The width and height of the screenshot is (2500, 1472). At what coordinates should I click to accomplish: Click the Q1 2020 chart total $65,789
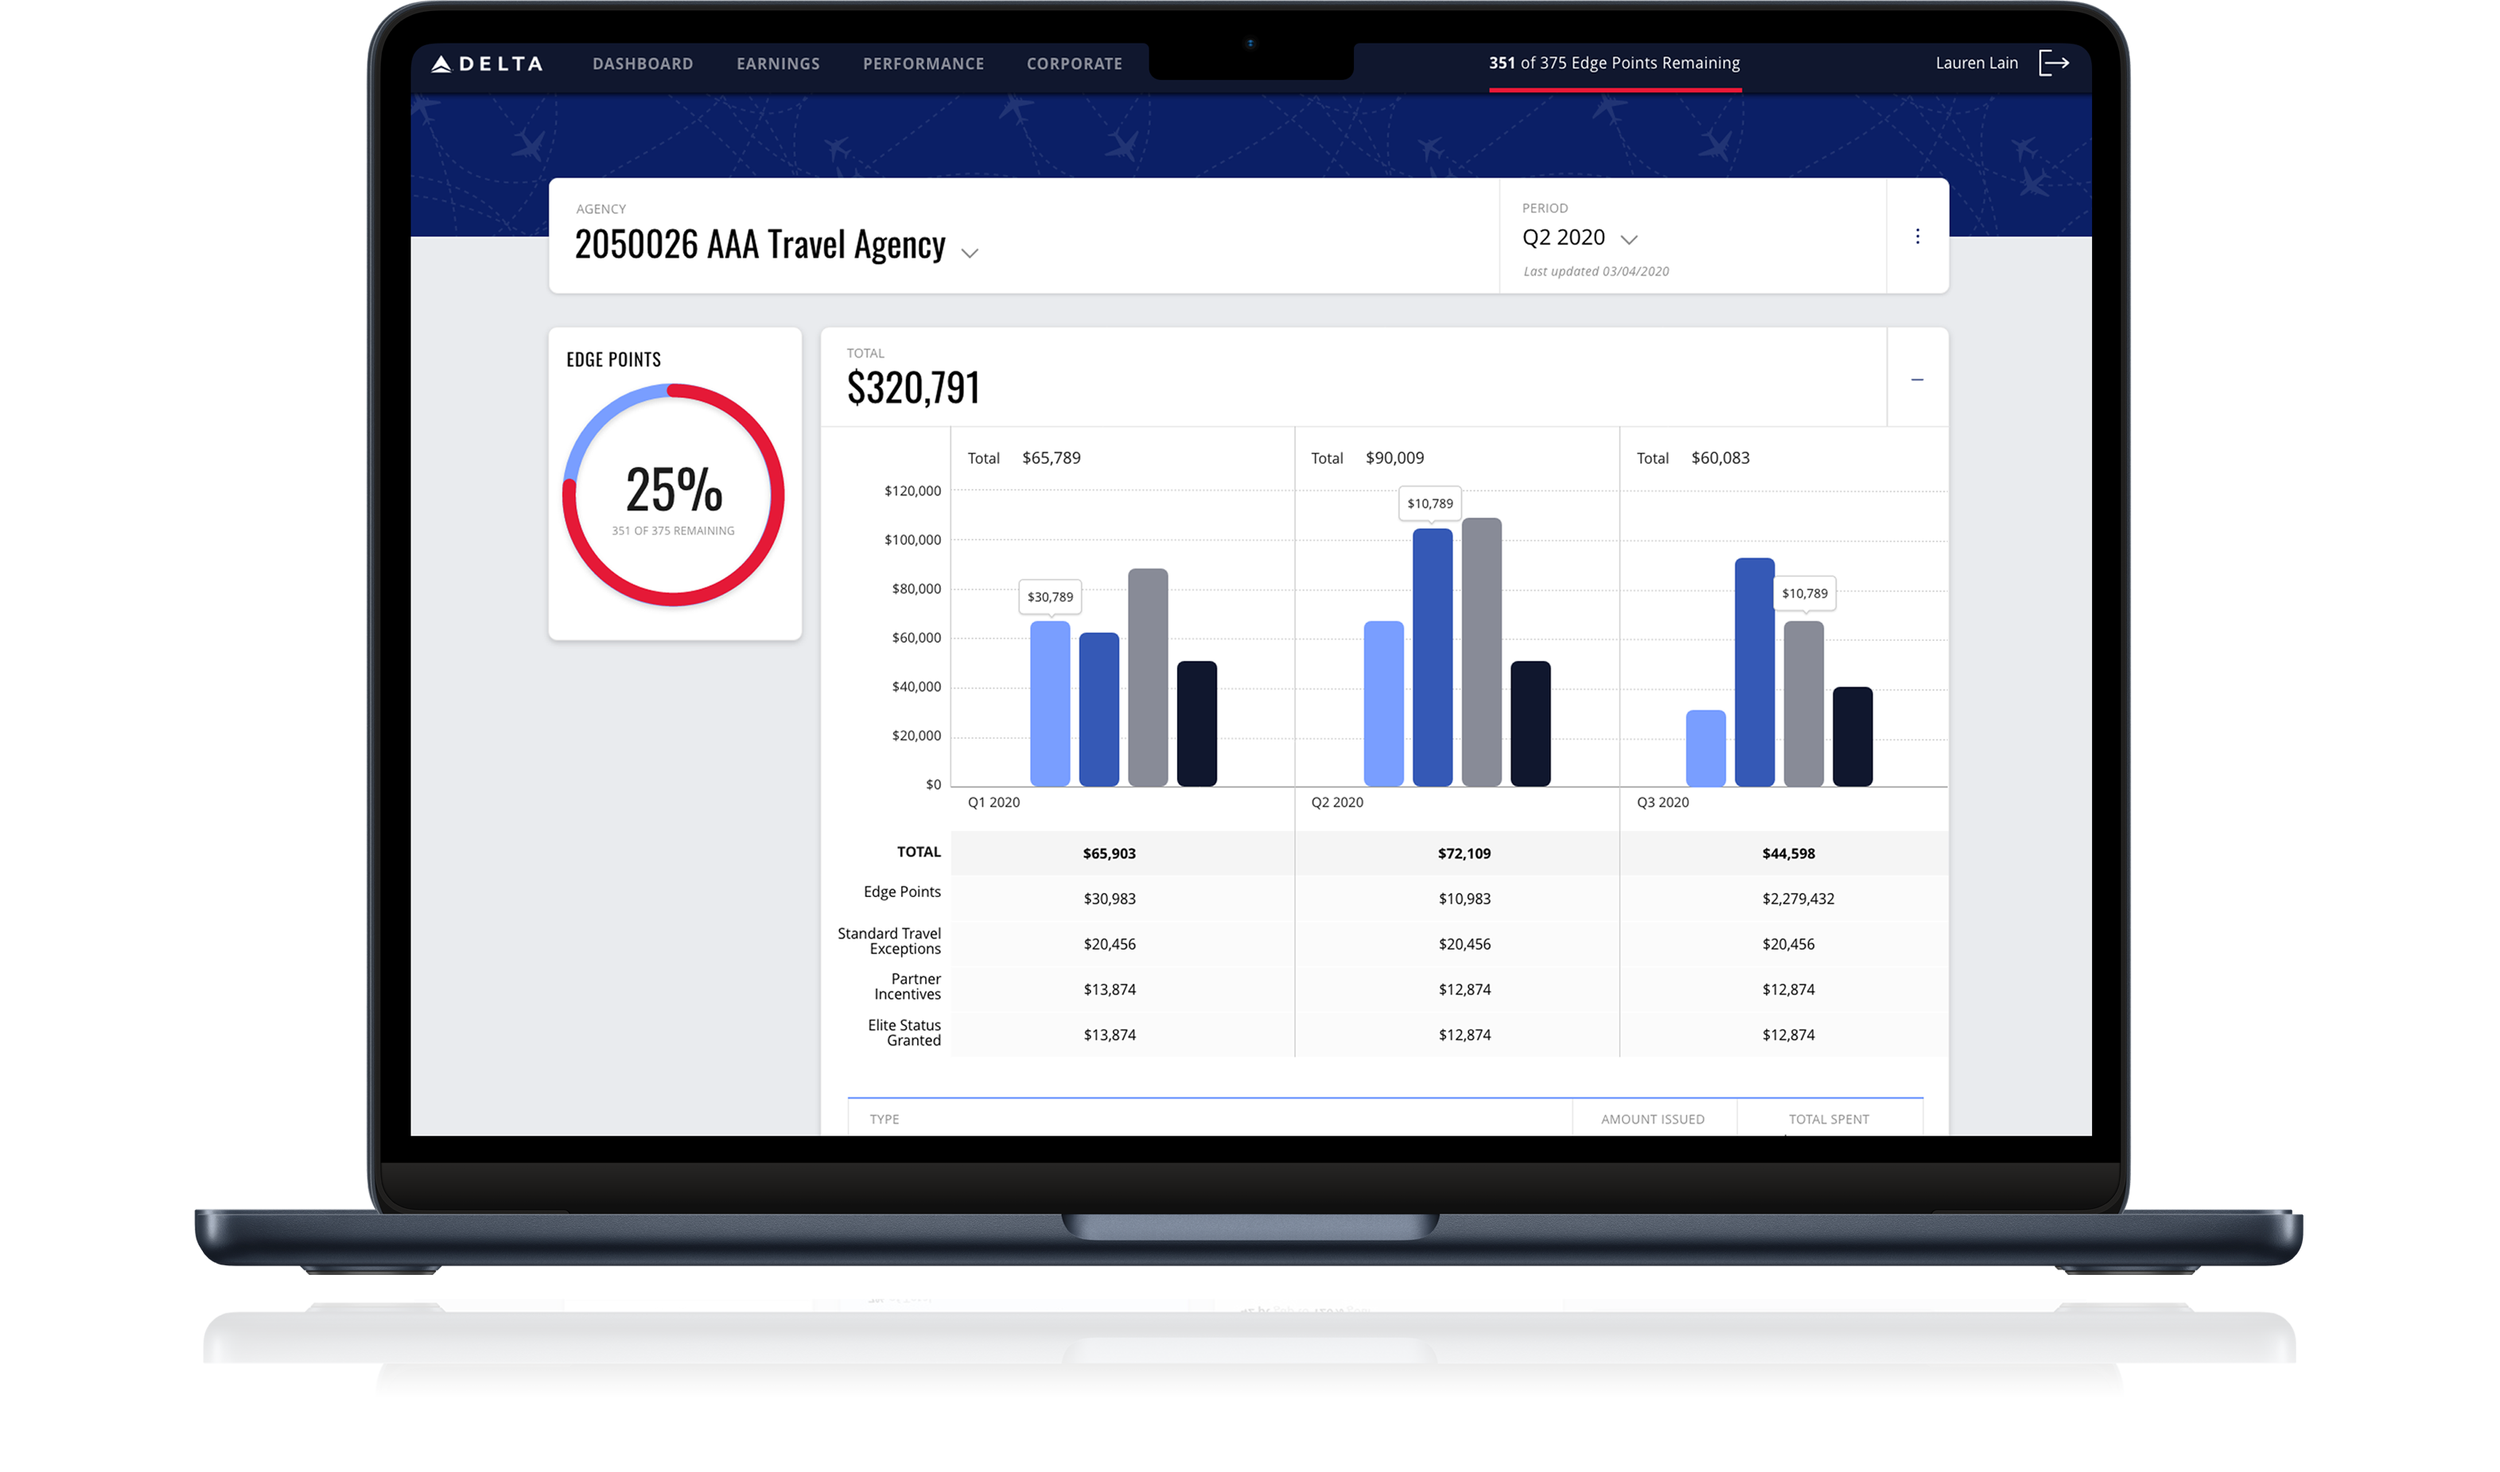coord(1051,458)
